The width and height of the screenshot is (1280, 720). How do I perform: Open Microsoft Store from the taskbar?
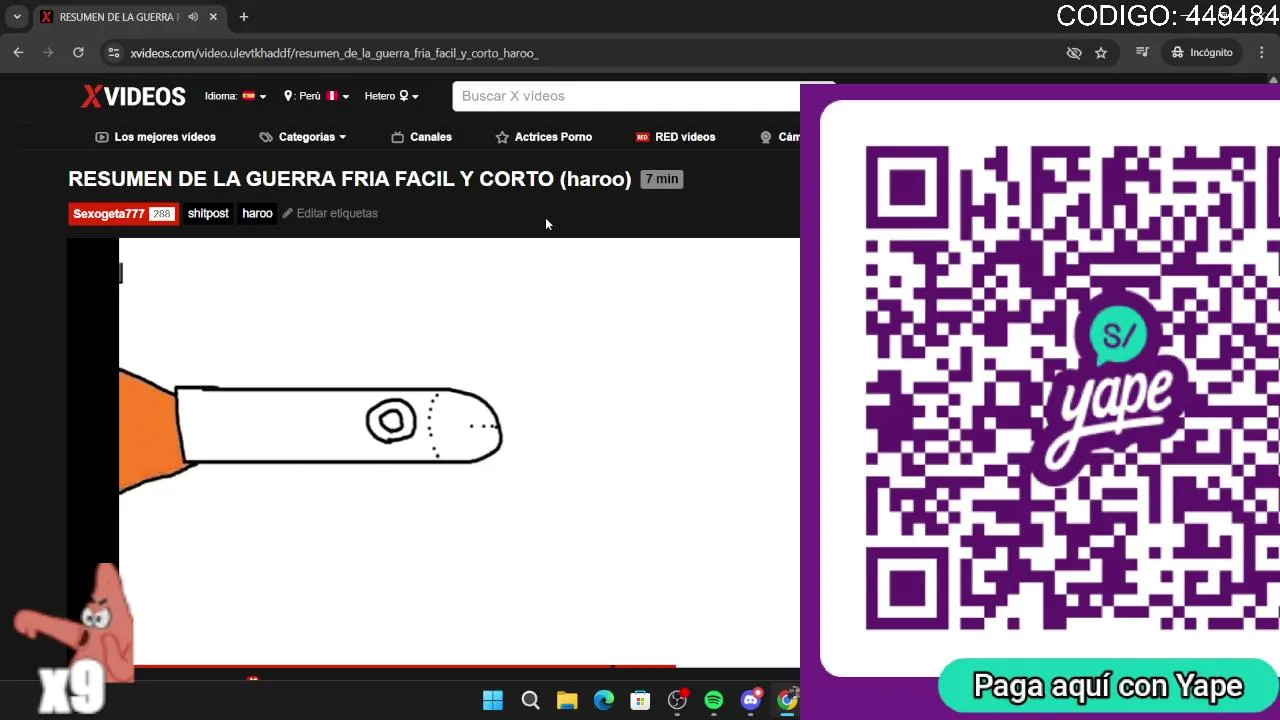click(x=640, y=700)
